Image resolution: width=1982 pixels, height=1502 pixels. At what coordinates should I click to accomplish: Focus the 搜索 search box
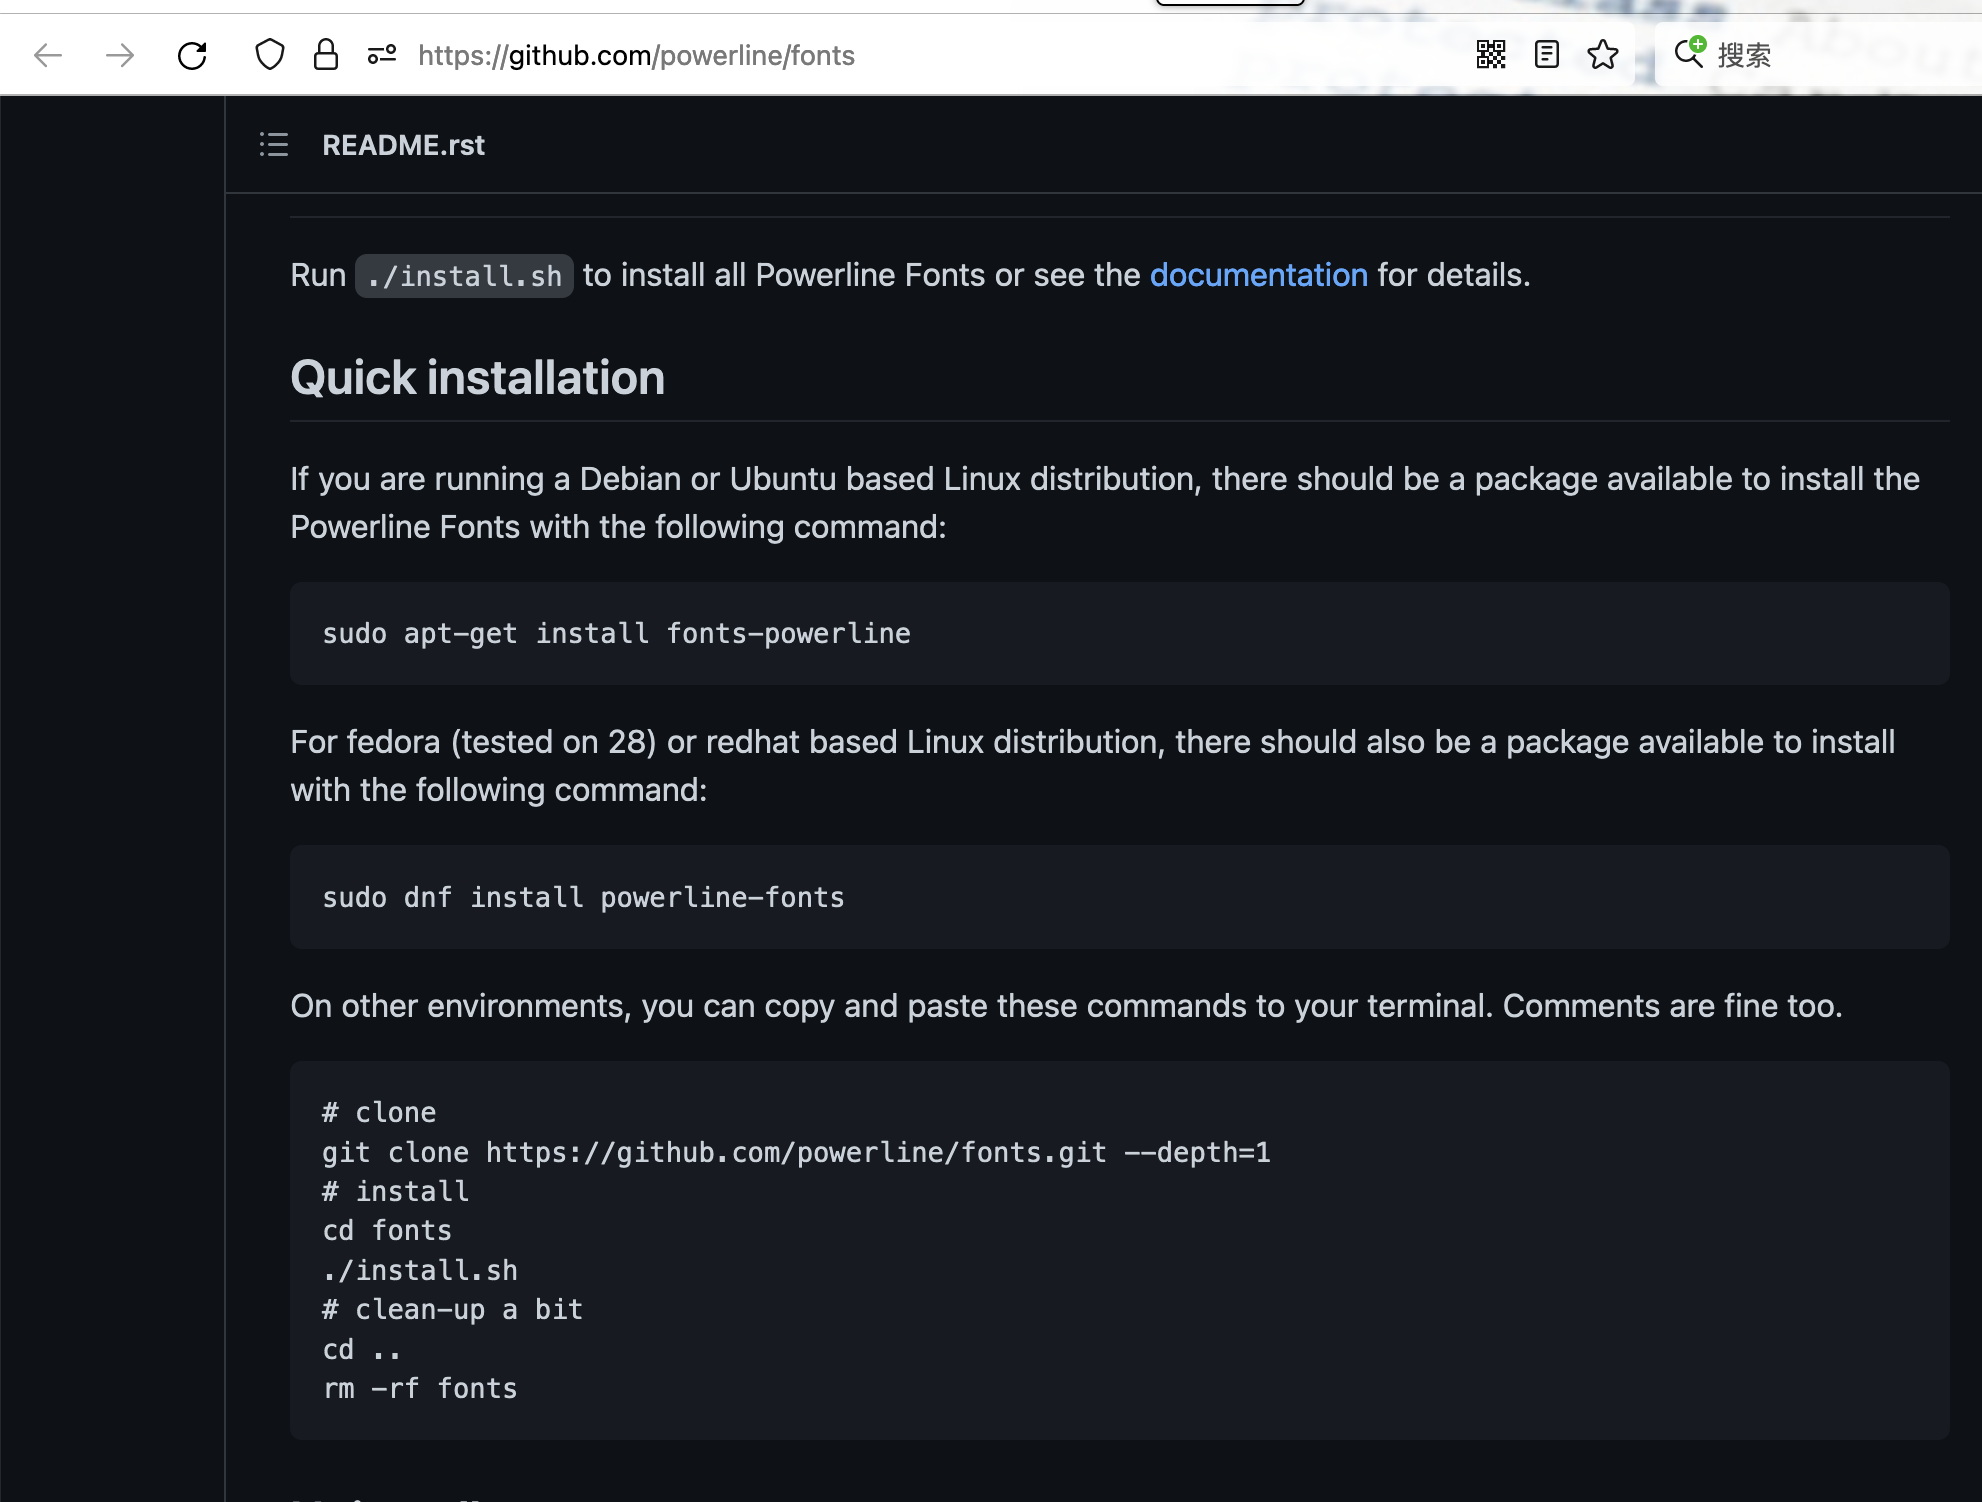(x=1820, y=55)
